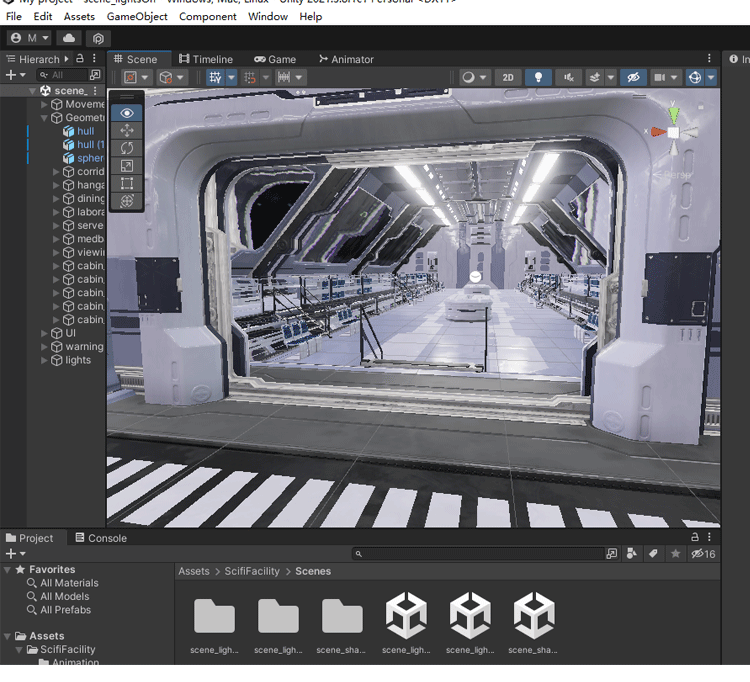This screenshot has height=682, width=750.
Task: Click Assets in the breadcrumb path
Action: (194, 571)
